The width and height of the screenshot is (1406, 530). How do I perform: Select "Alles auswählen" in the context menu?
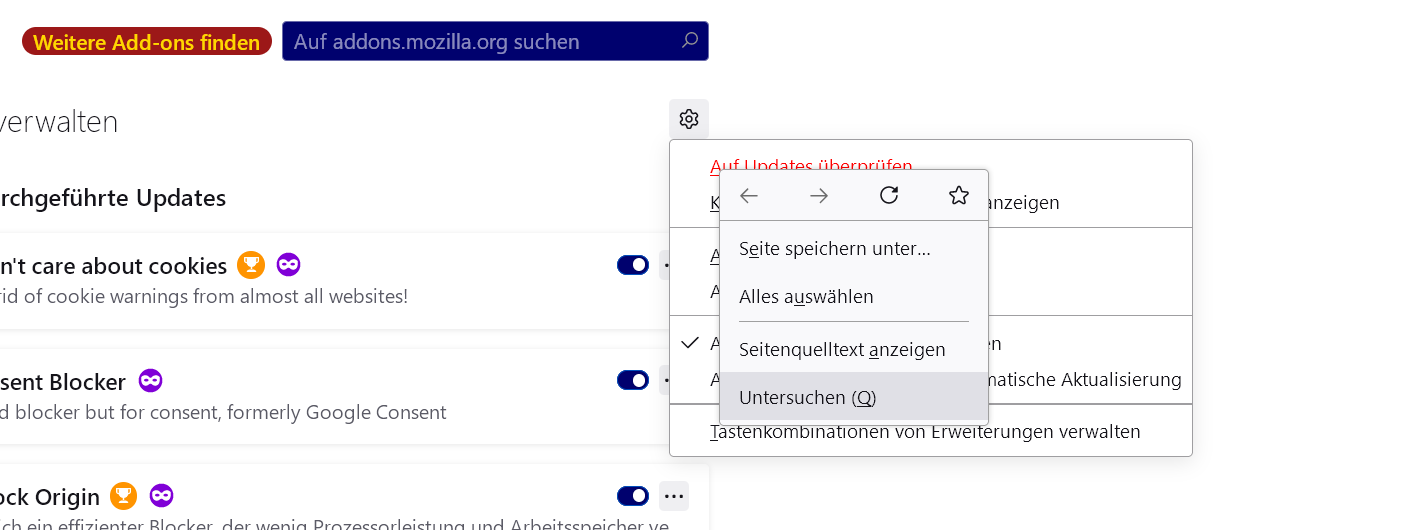[x=806, y=297]
